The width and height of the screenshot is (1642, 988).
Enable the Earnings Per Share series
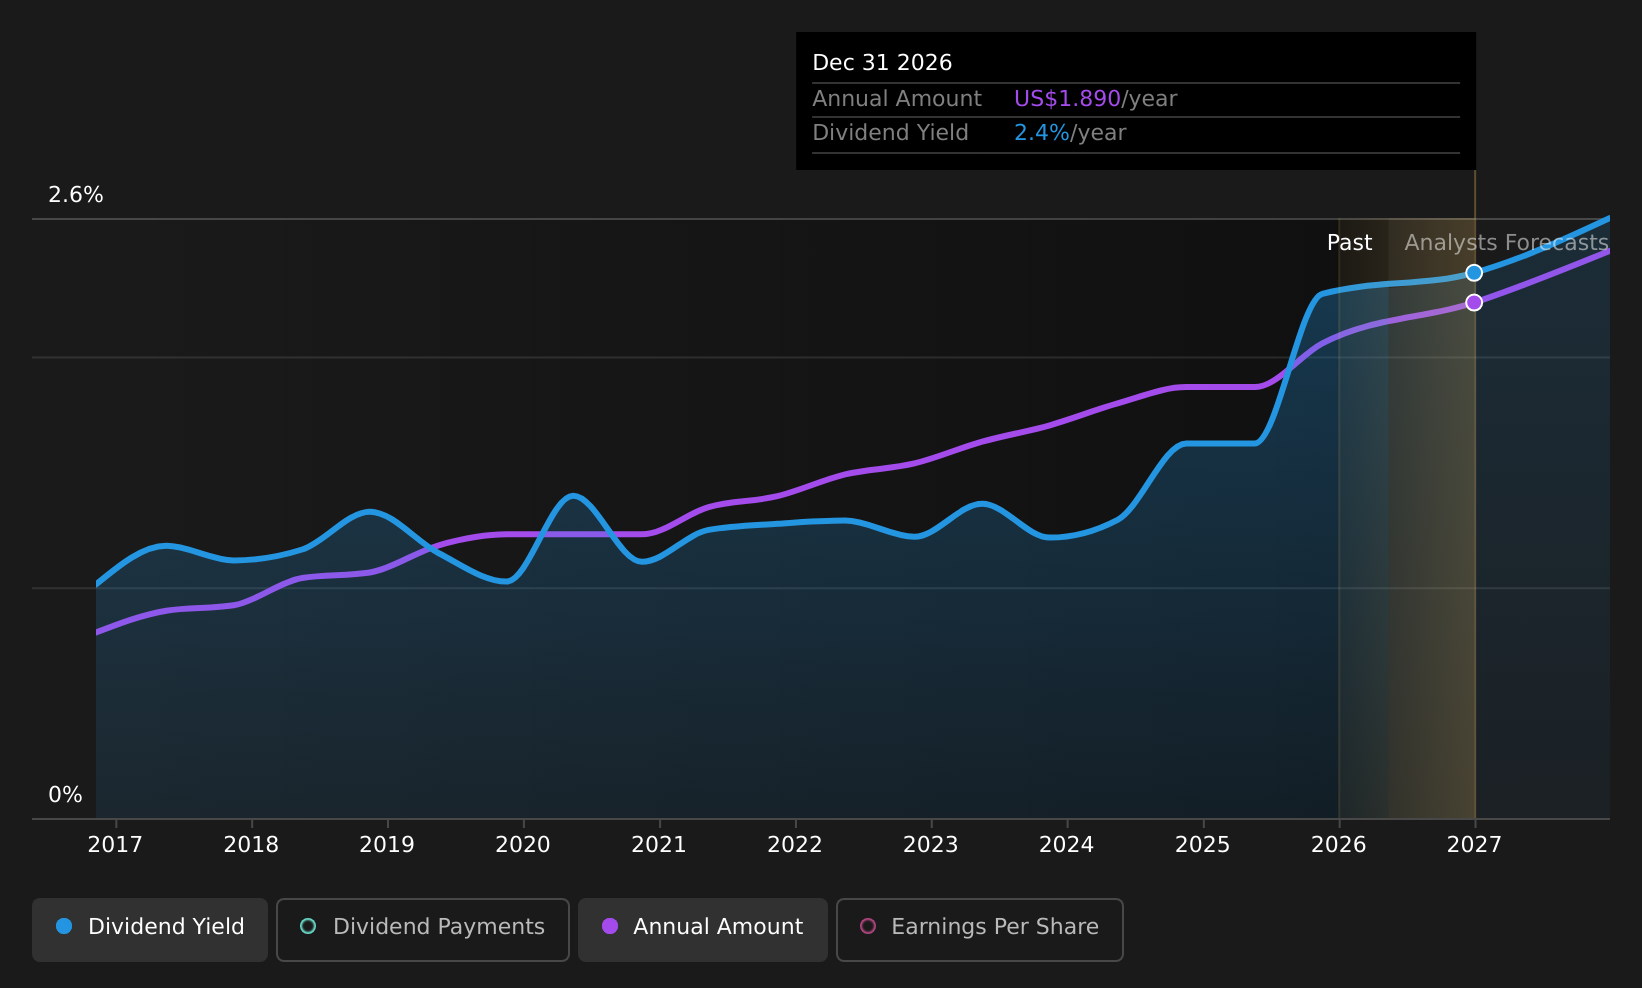click(x=980, y=929)
